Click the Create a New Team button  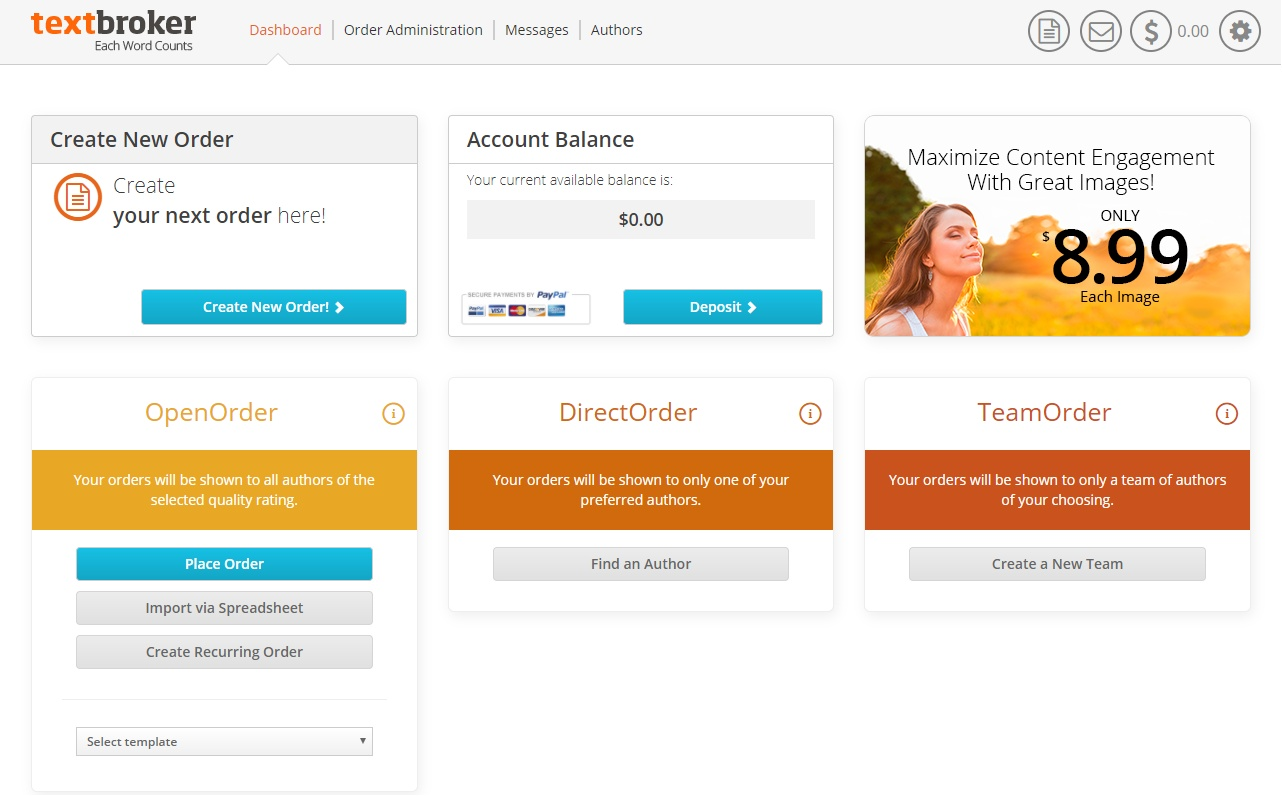(1057, 564)
